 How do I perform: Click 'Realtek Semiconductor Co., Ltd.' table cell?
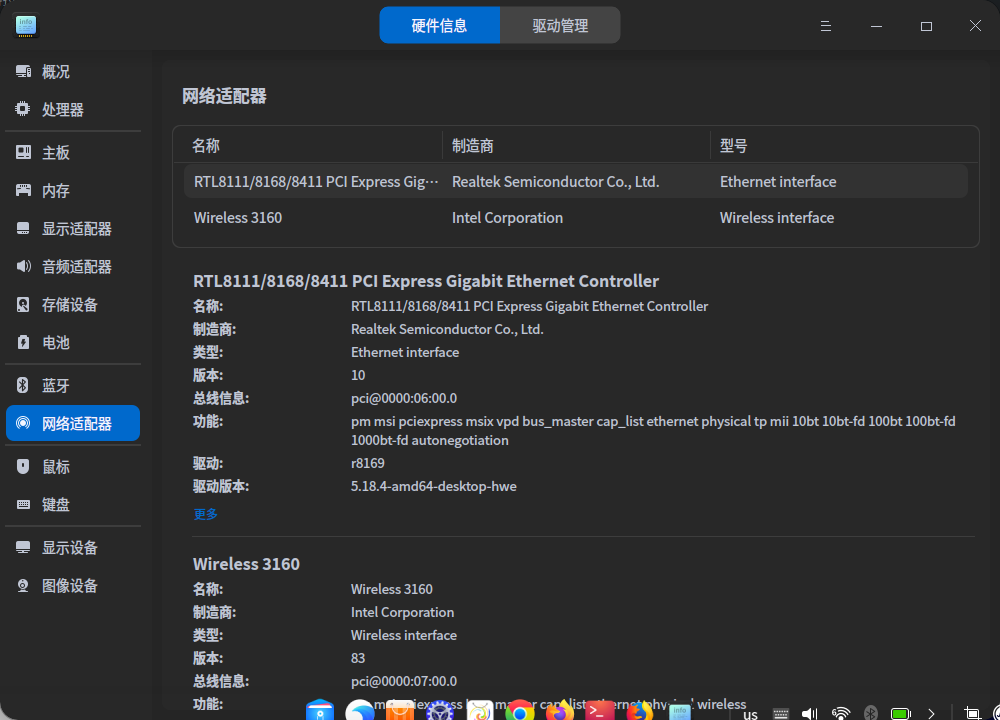(x=555, y=182)
